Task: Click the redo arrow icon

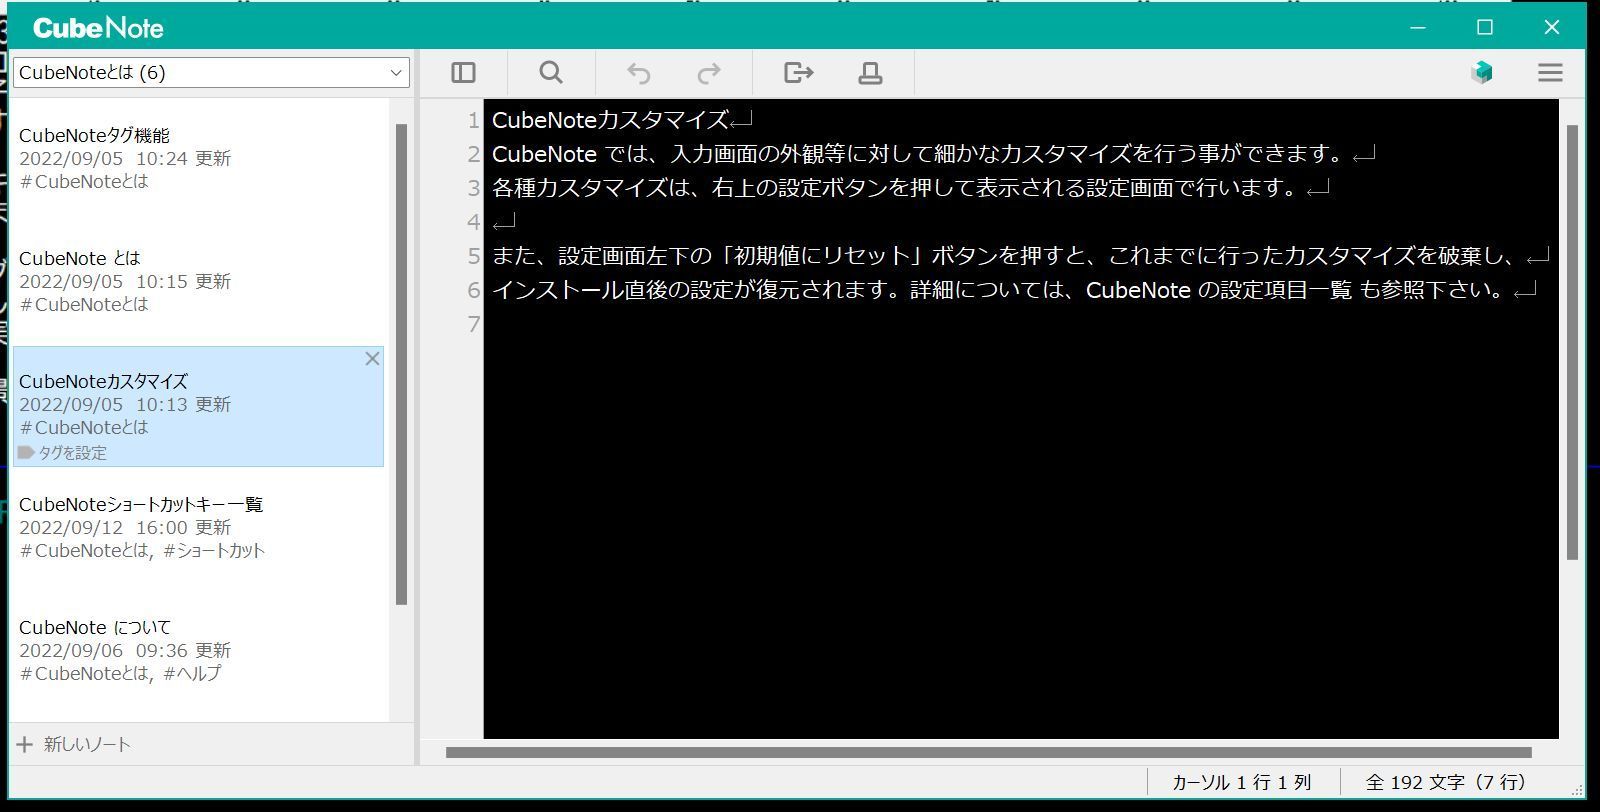Action: 709,73
